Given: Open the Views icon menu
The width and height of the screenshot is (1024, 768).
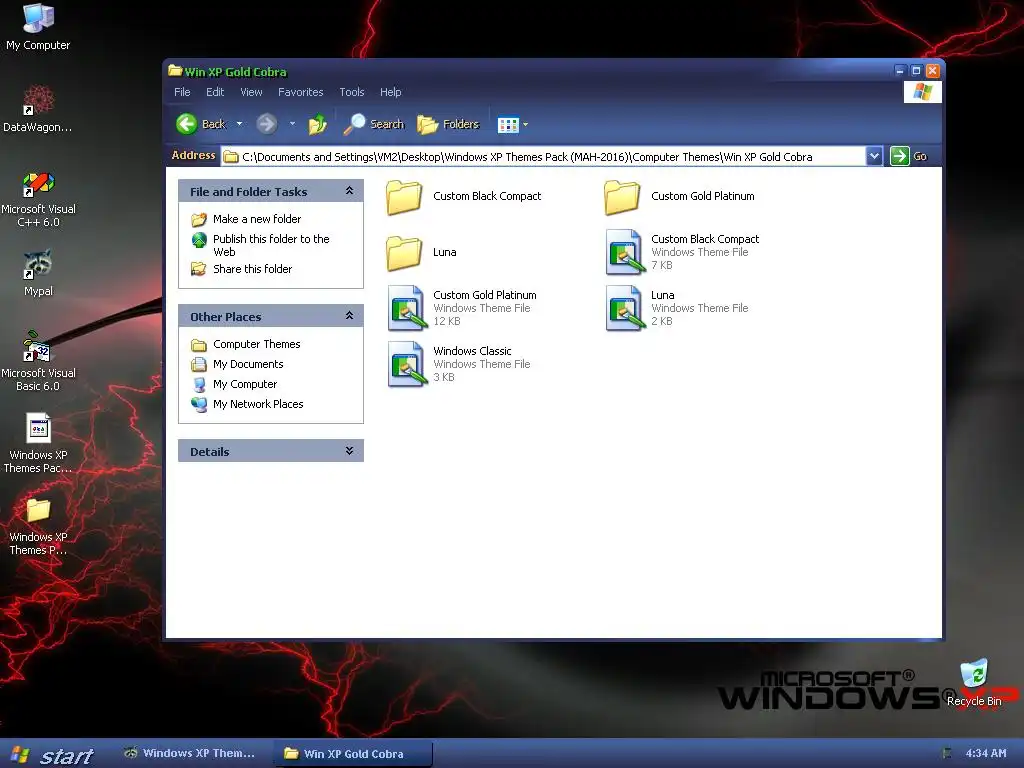Looking at the screenshot, I should (507, 125).
